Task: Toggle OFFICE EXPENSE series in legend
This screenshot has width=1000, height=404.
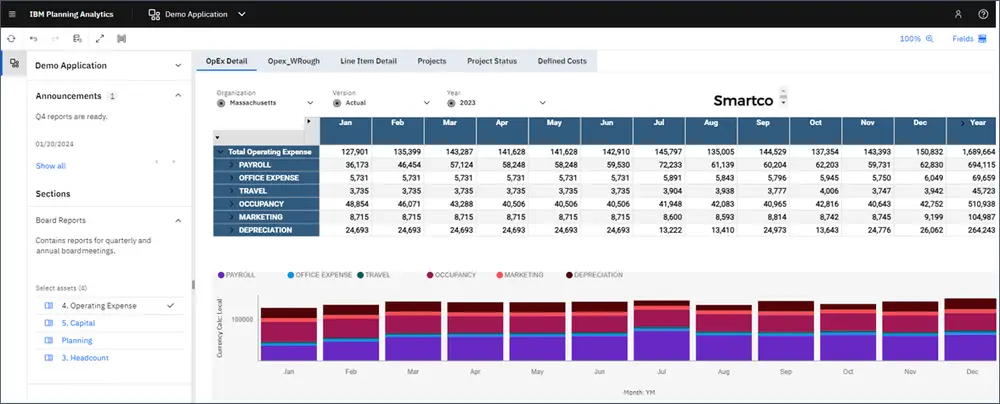Action: tap(320, 275)
